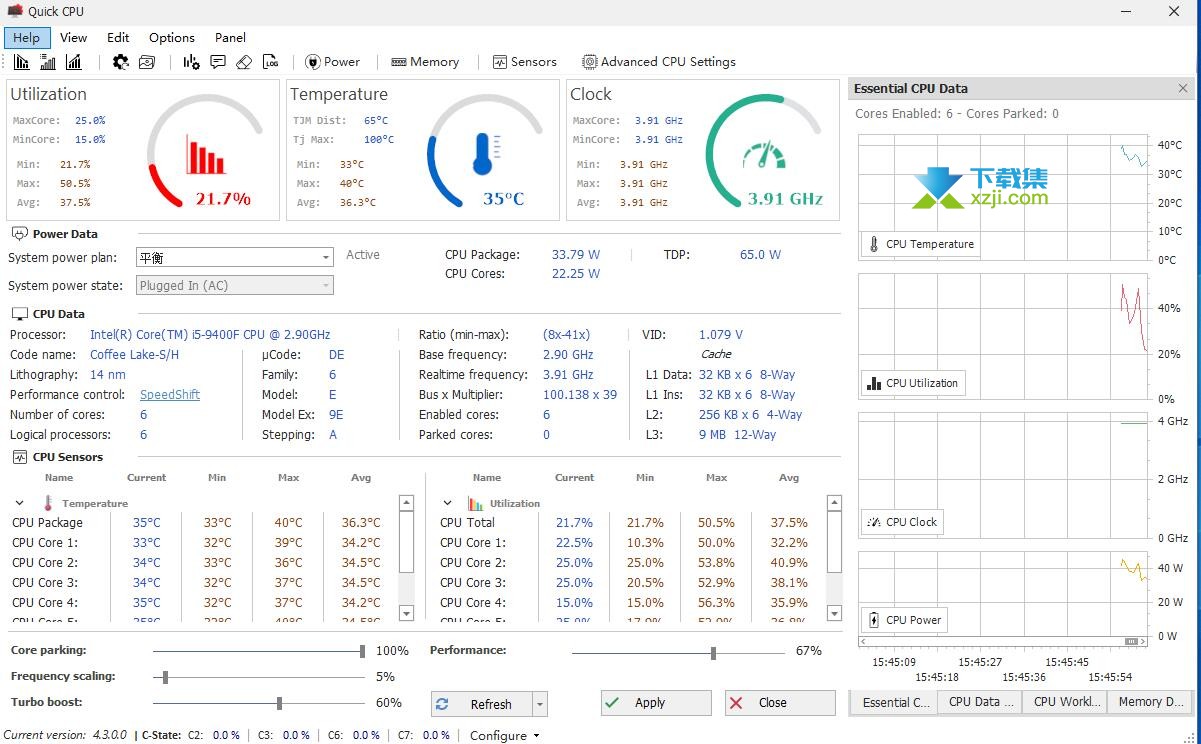Viewport: 1201px width, 744px height.
Task: Open the Panel menu
Action: click(x=230, y=38)
